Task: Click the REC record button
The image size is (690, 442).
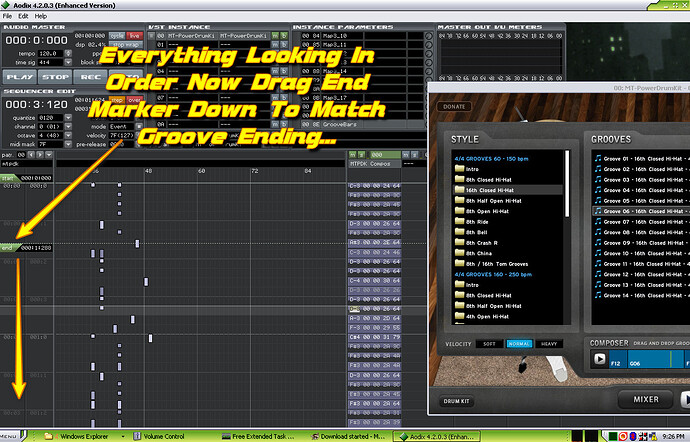Action: tap(89, 75)
